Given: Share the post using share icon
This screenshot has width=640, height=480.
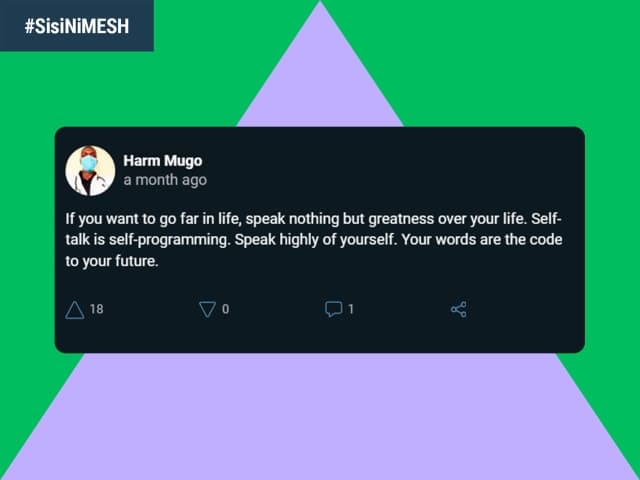Looking at the screenshot, I should click(x=459, y=310).
